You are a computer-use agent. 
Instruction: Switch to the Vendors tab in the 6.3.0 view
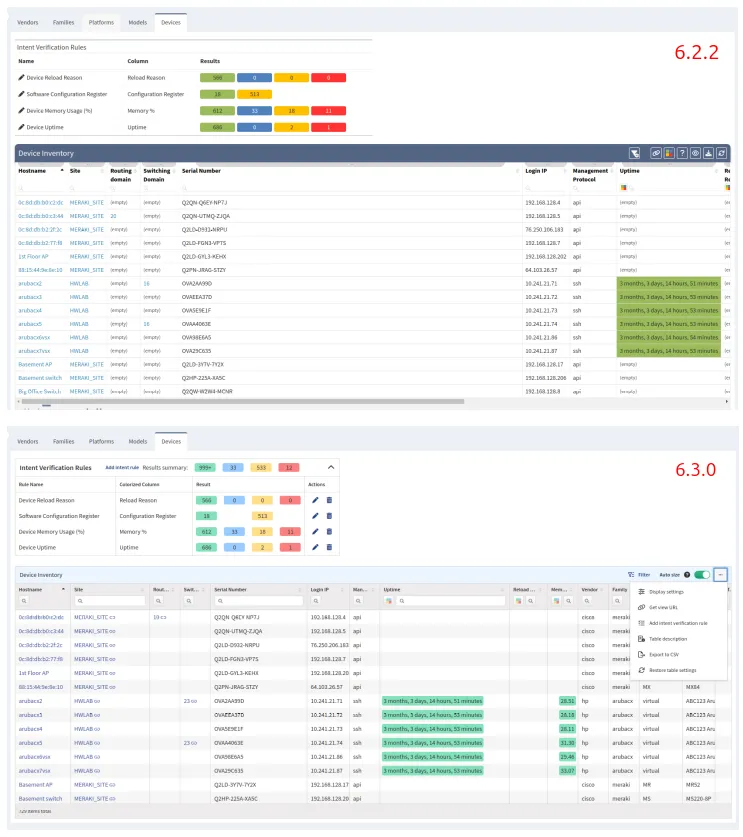pyautogui.click(x=28, y=441)
